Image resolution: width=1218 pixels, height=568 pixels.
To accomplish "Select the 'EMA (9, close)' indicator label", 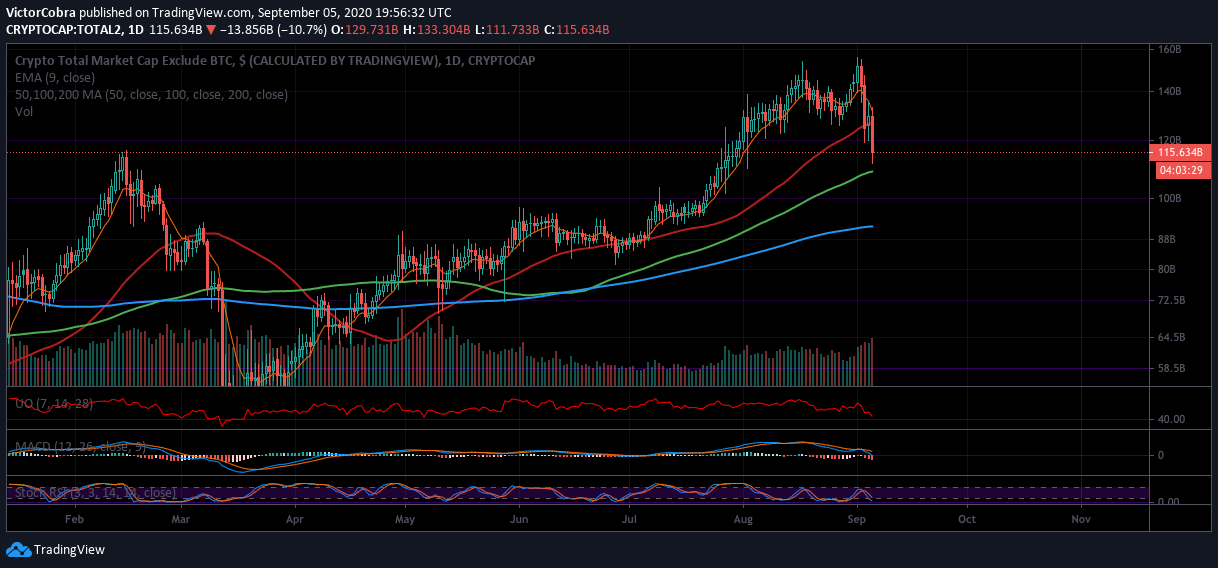I will coord(56,78).
